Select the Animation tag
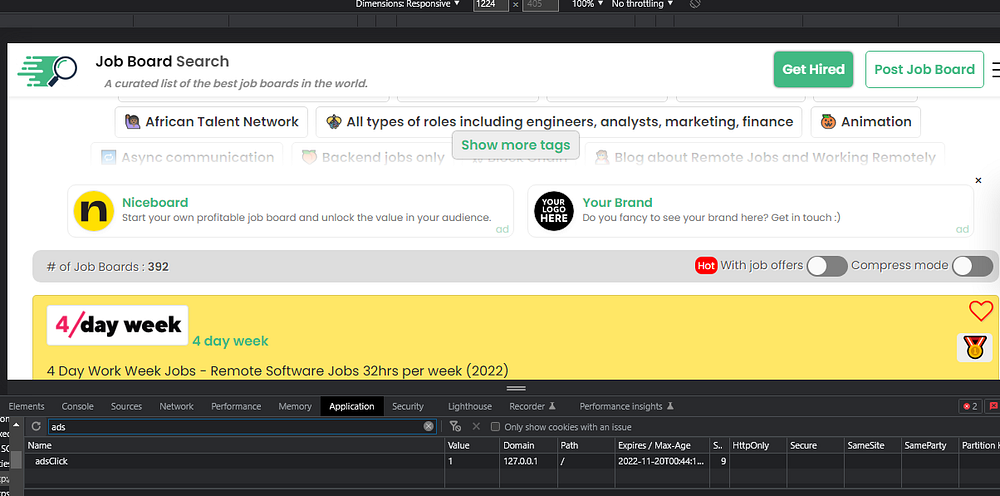 point(865,122)
